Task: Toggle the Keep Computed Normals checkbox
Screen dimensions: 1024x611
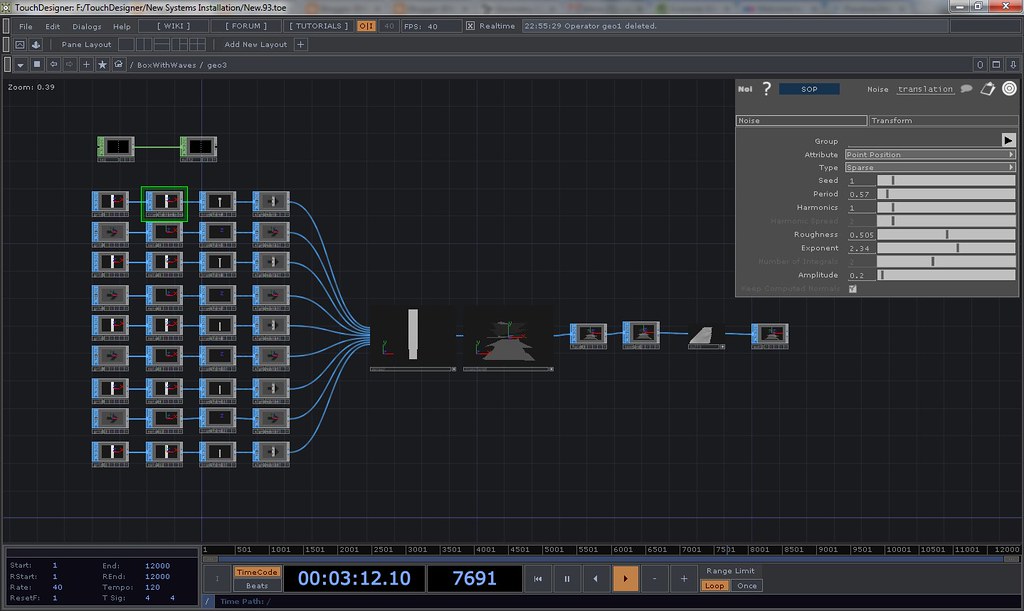Action: [x=853, y=289]
